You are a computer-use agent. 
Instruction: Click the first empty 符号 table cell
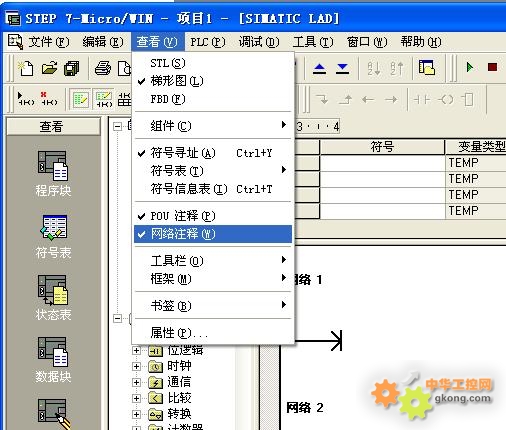click(382, 163)
